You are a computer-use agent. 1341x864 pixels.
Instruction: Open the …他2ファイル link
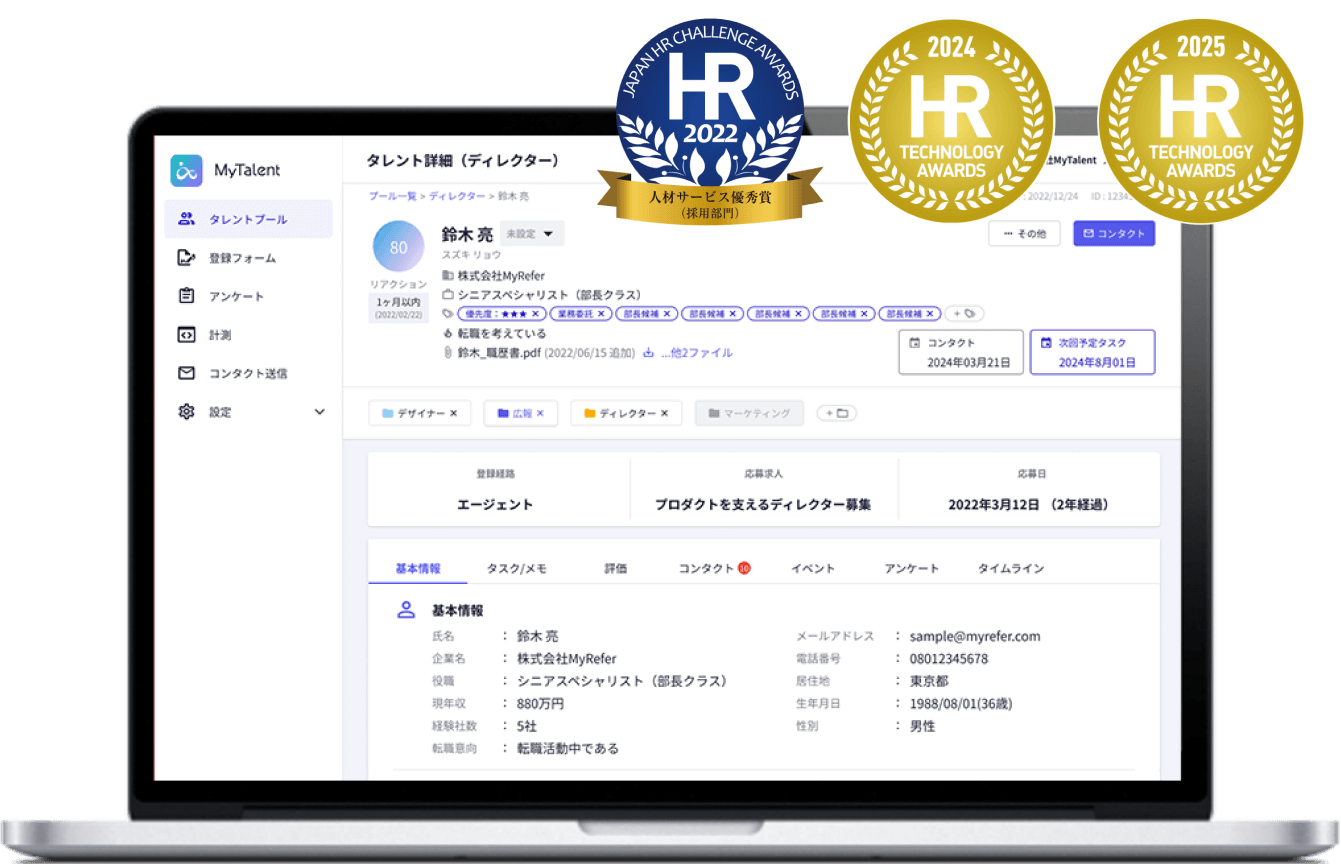pos(696,353)
